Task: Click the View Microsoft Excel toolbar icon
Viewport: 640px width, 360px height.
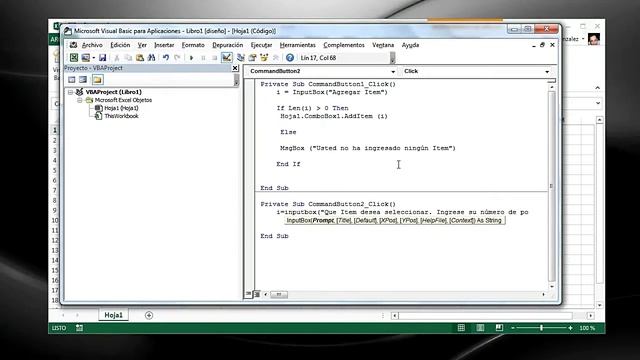Action: (x=73, y=58)
